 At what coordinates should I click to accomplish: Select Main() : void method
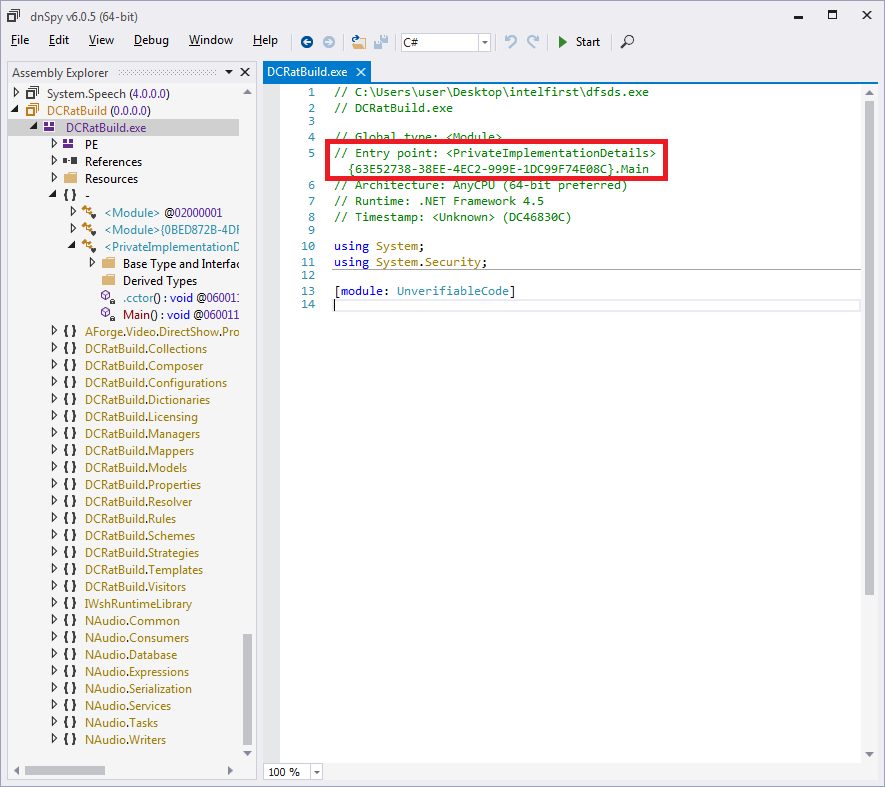[181, 314]
